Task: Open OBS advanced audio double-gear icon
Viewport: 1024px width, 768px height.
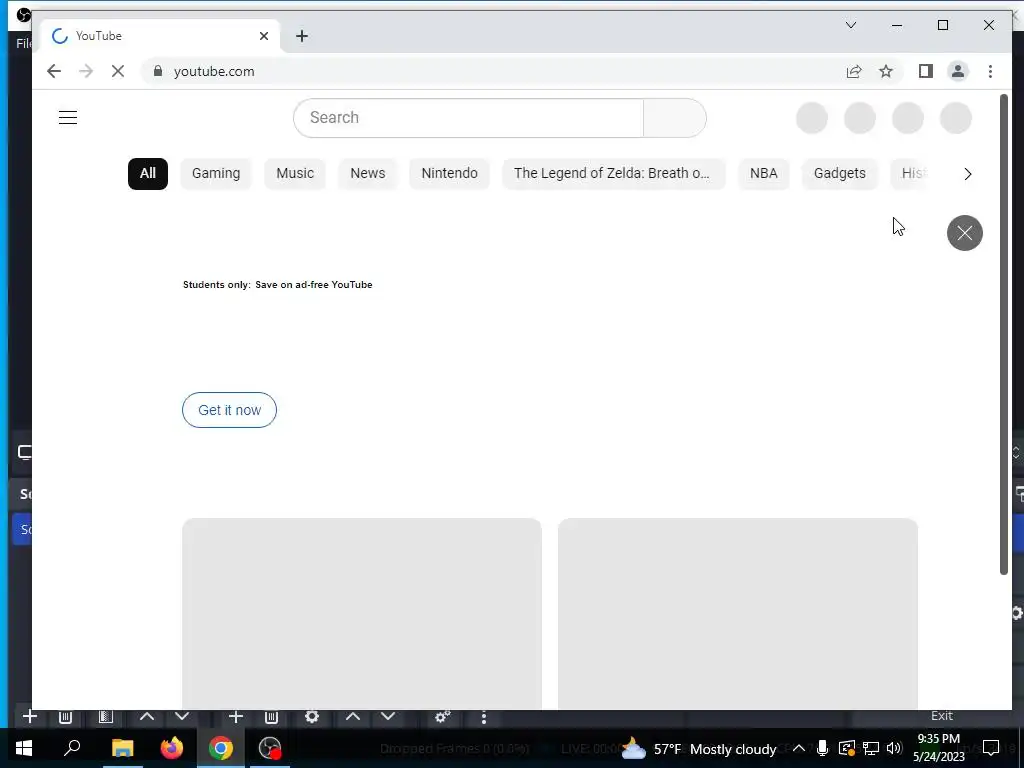Action: [x=443, y=716]
